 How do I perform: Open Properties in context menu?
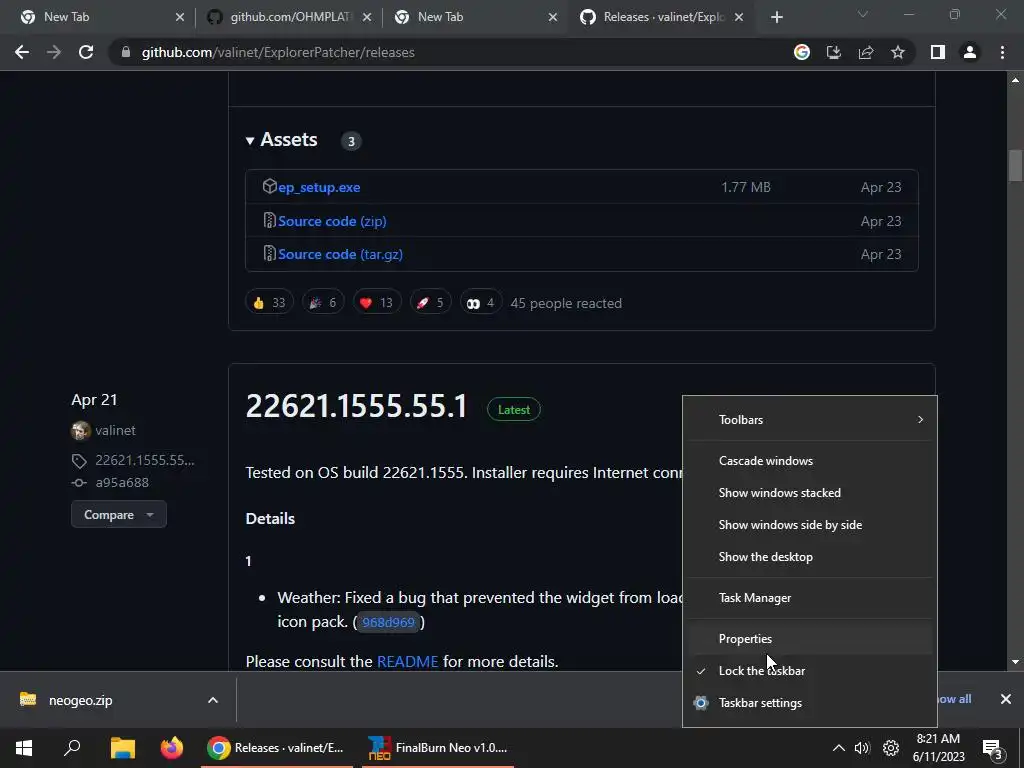[x=809, y=639]
